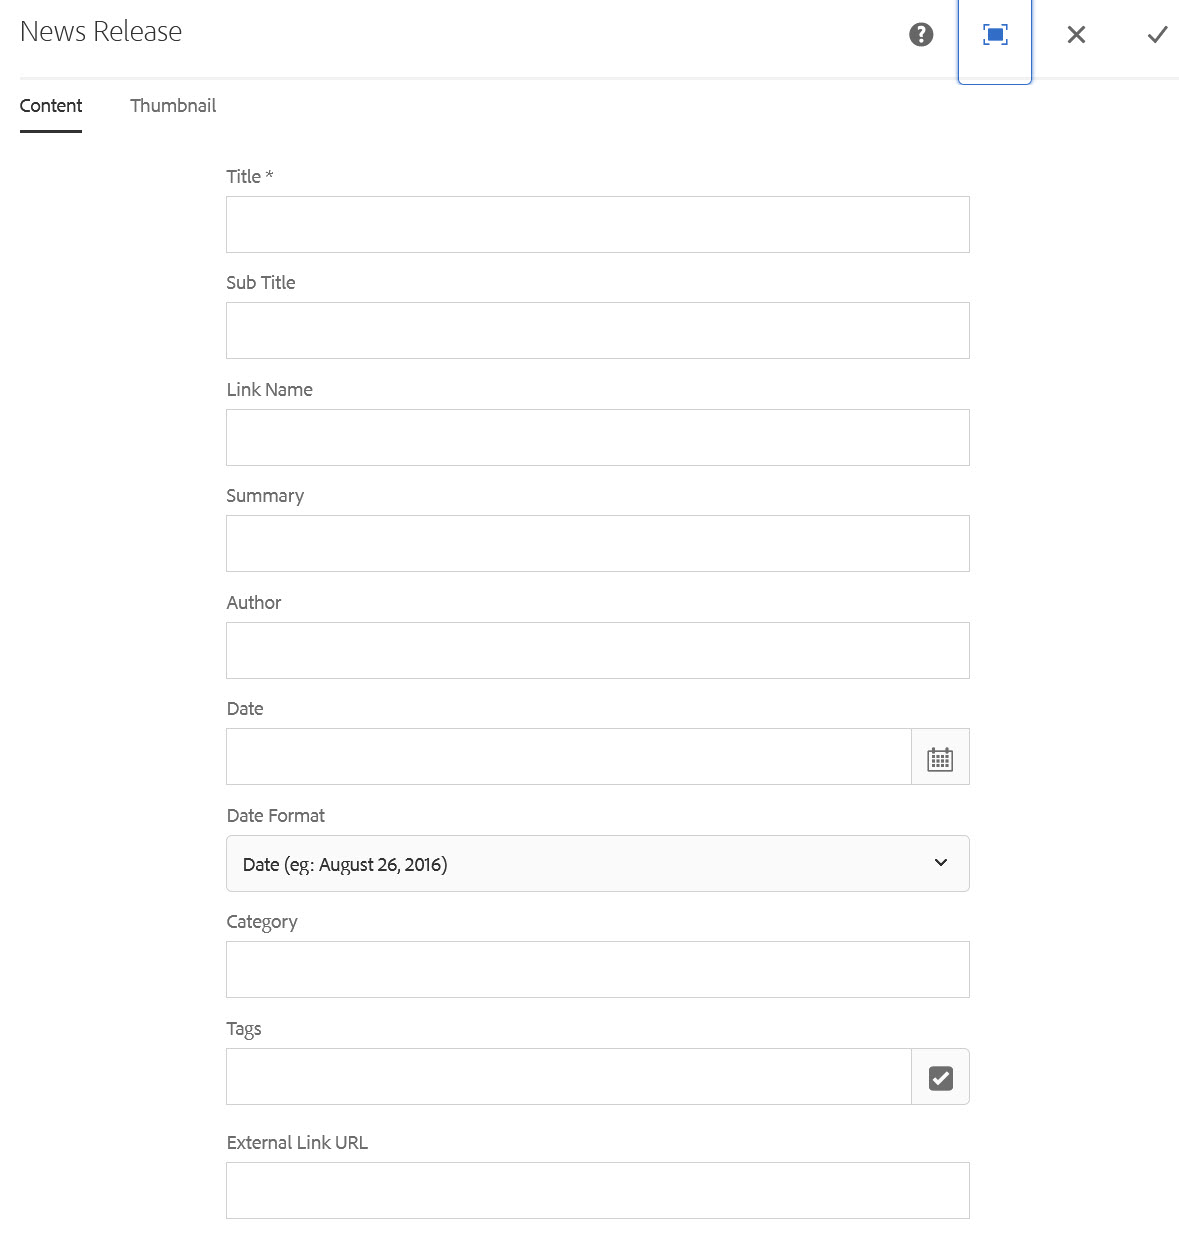The image size is (1179, 1243).
Task: Click the Tags input field
Action: click(x=568, y=1077)
